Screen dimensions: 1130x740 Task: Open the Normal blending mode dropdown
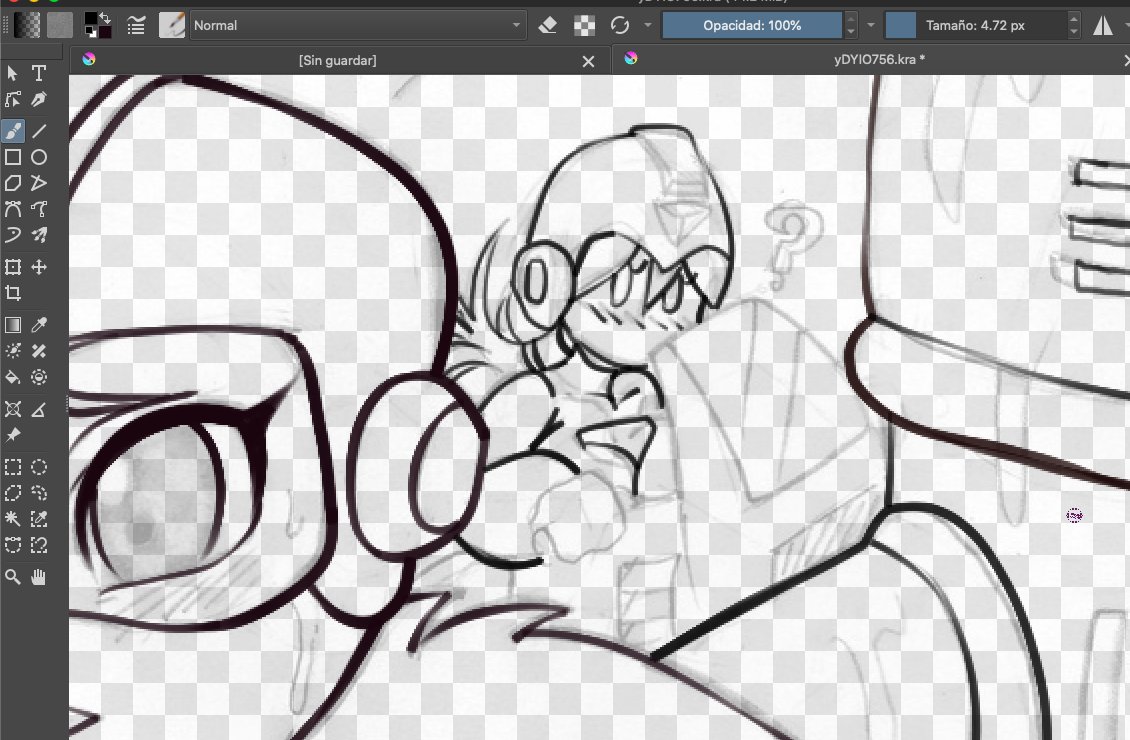[357, 25]
